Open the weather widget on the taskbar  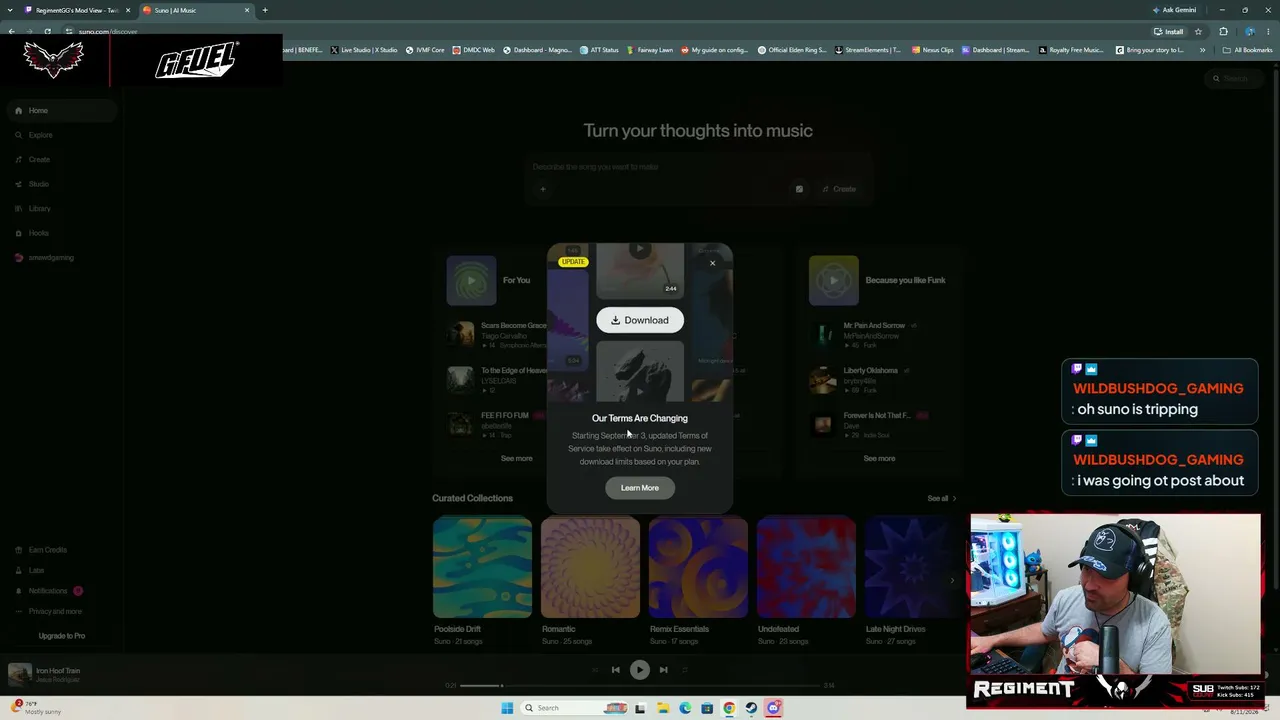(x=36, y=708)
